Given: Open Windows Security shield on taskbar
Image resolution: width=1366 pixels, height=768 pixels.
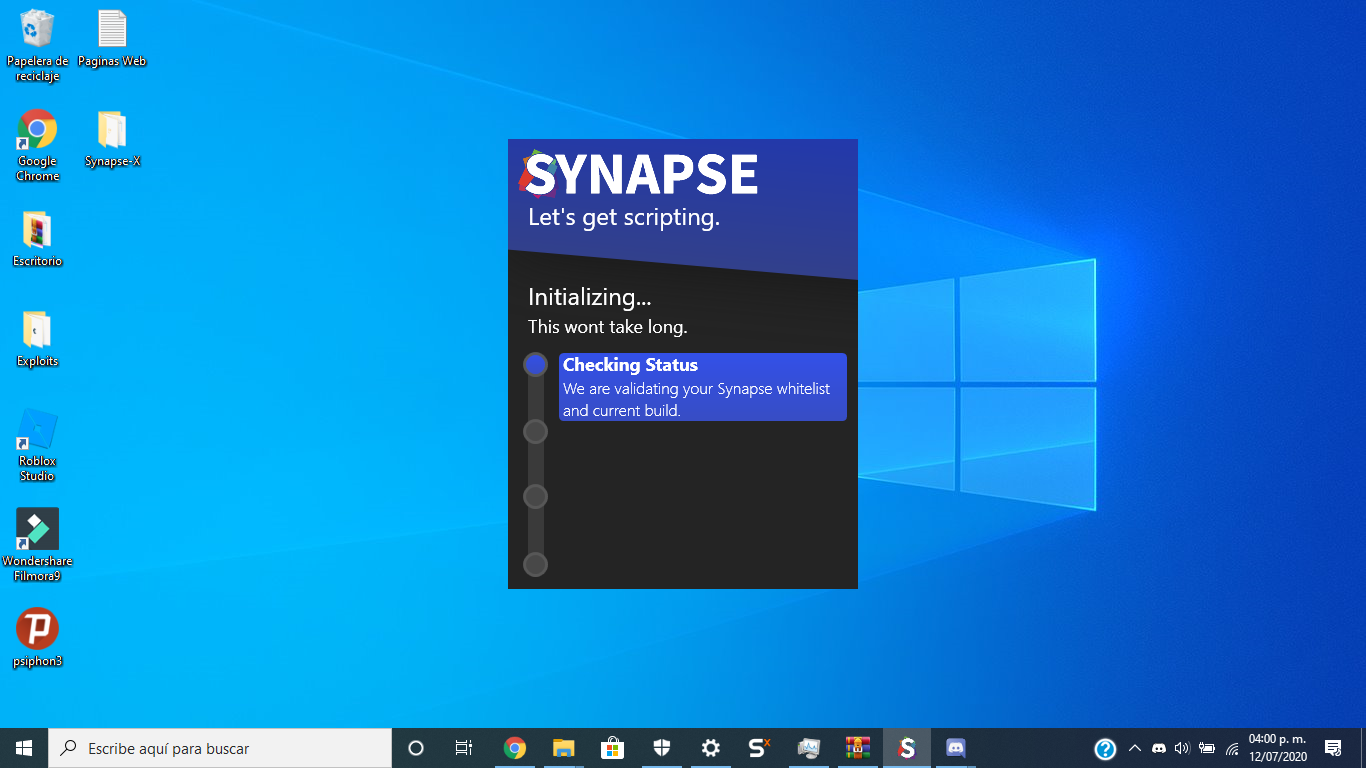Looking at the screenshot, I should 661,748.
